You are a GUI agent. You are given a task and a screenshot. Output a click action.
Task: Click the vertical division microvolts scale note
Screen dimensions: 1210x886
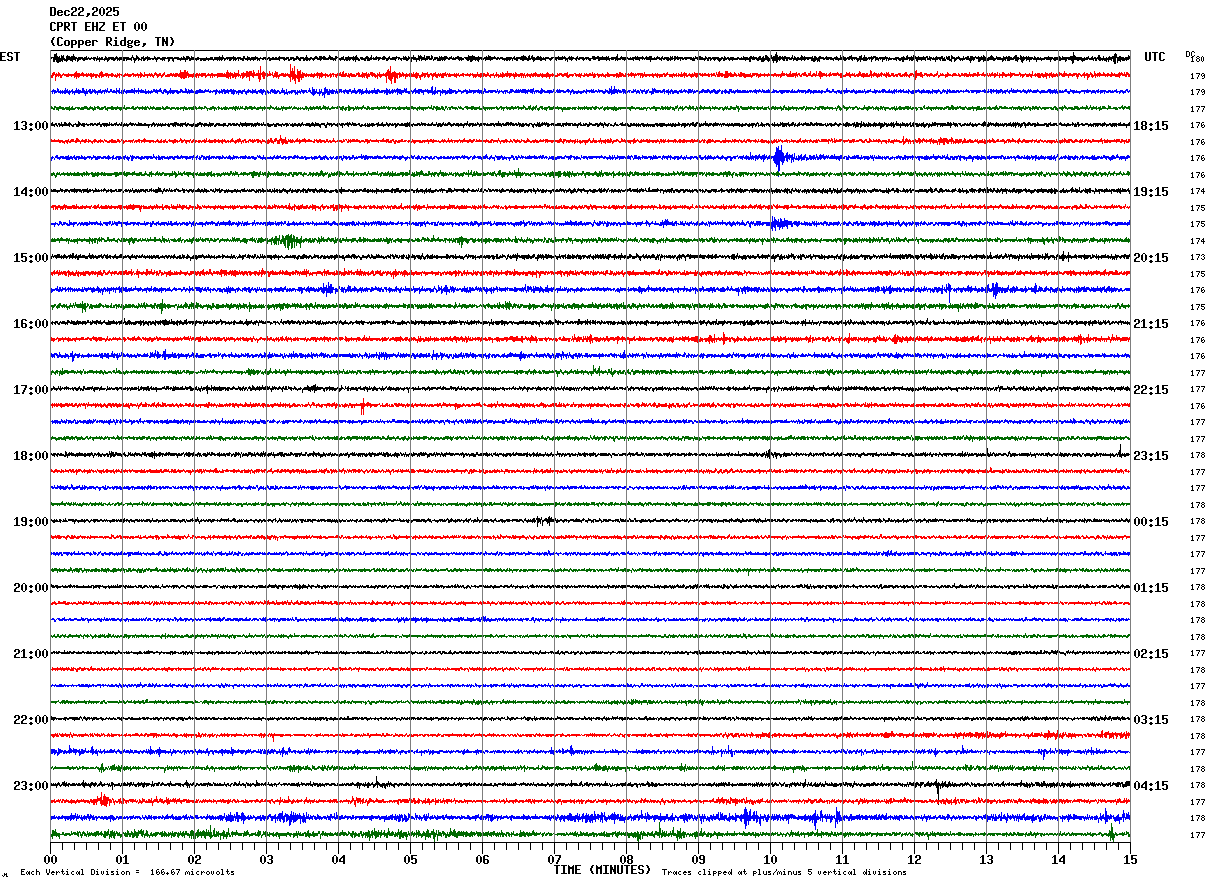(x=127, y=872)
